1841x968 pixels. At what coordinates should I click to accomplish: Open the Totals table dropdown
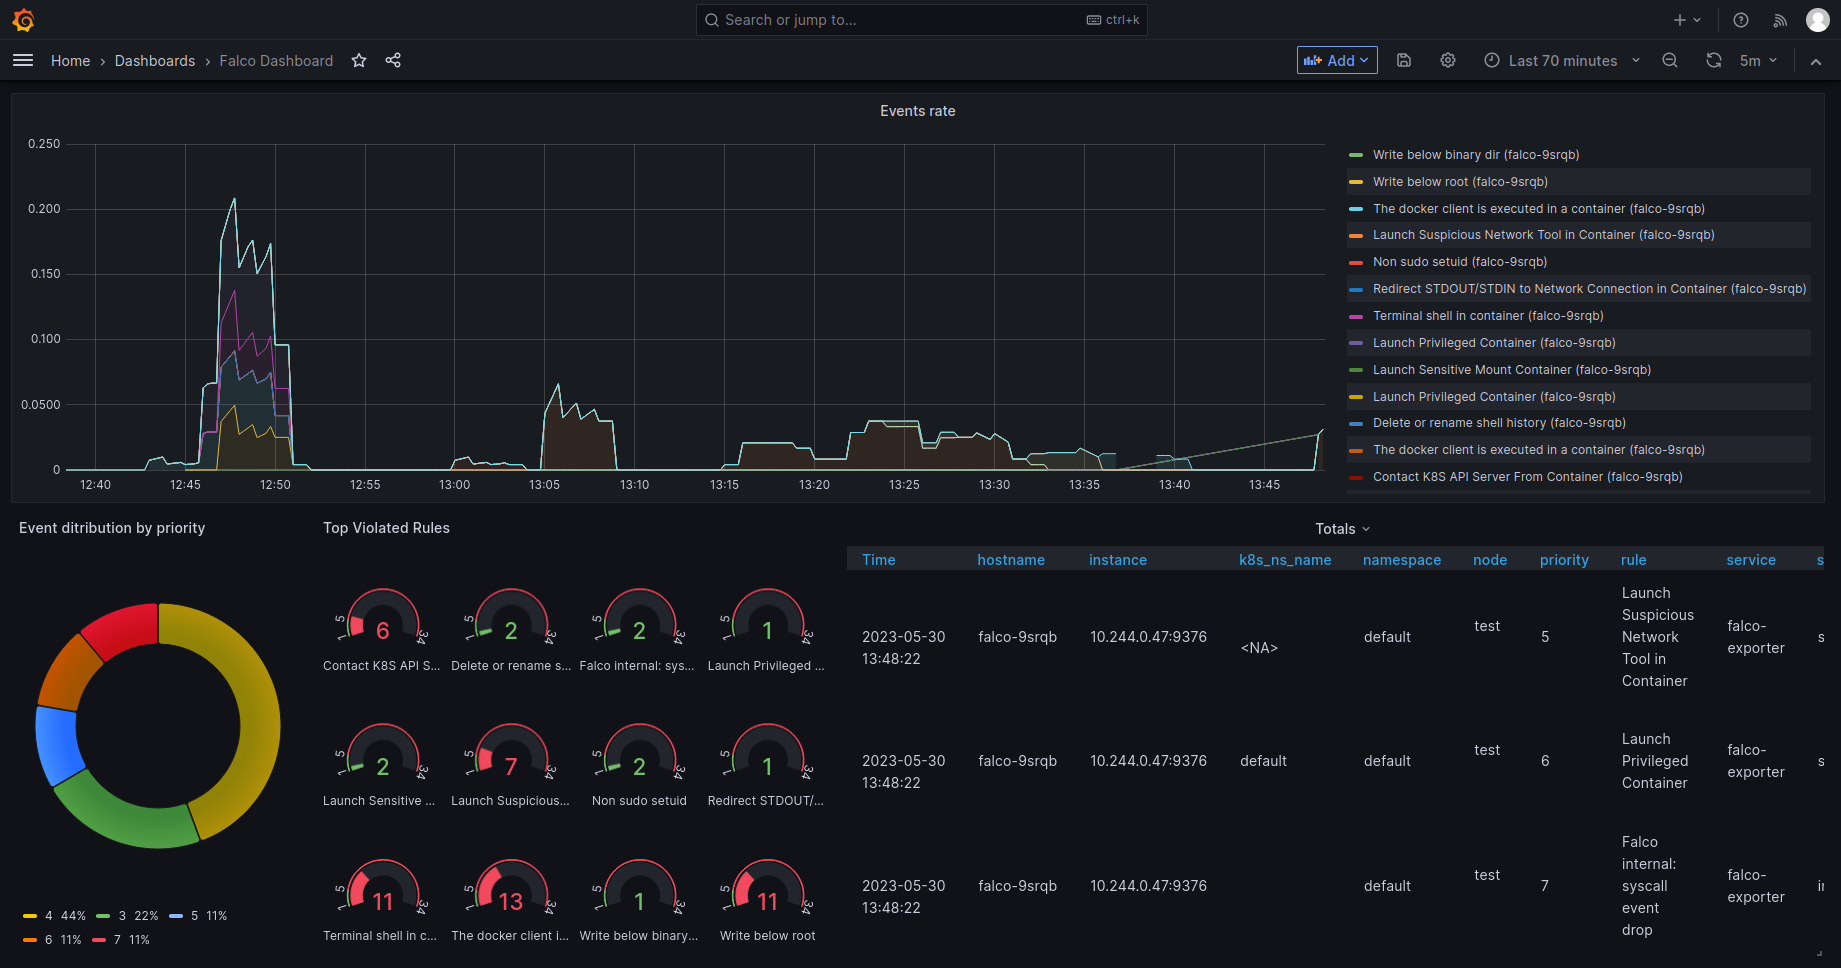click(x=1342, y=528)
